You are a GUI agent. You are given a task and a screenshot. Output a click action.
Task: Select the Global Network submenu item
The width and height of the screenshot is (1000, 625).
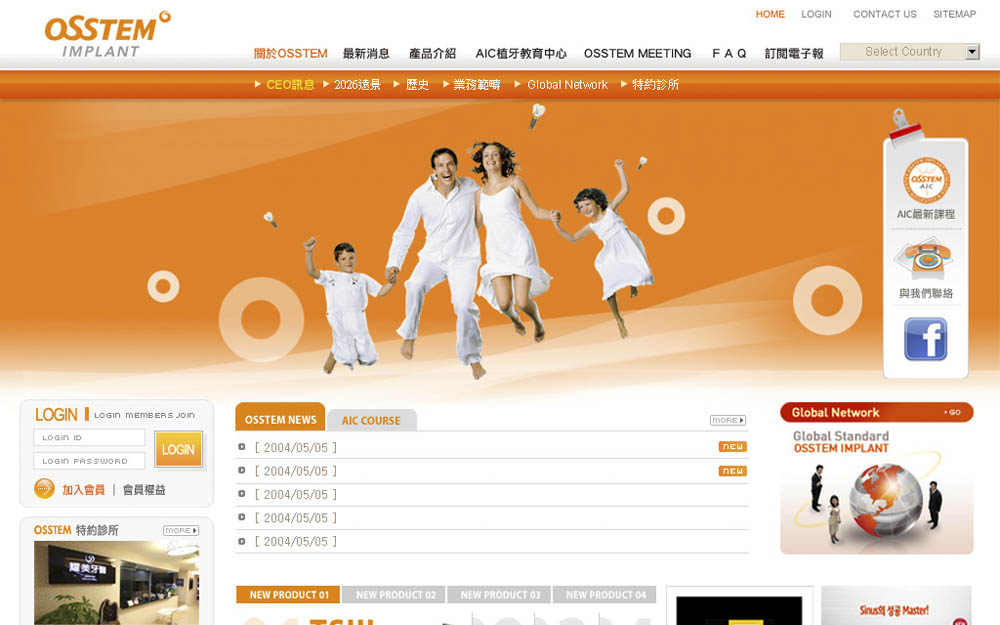click(x=568, y=85)
